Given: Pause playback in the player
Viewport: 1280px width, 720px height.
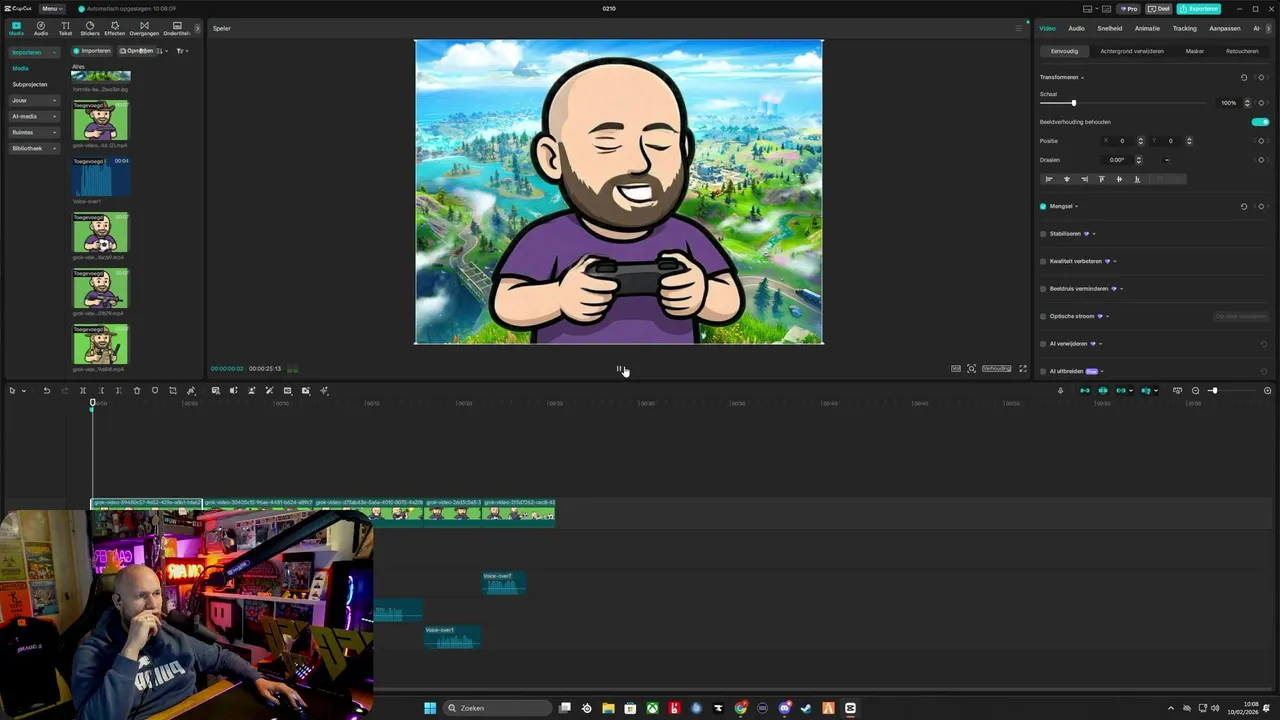Looking at the screenshot, I should click(620, 369).
